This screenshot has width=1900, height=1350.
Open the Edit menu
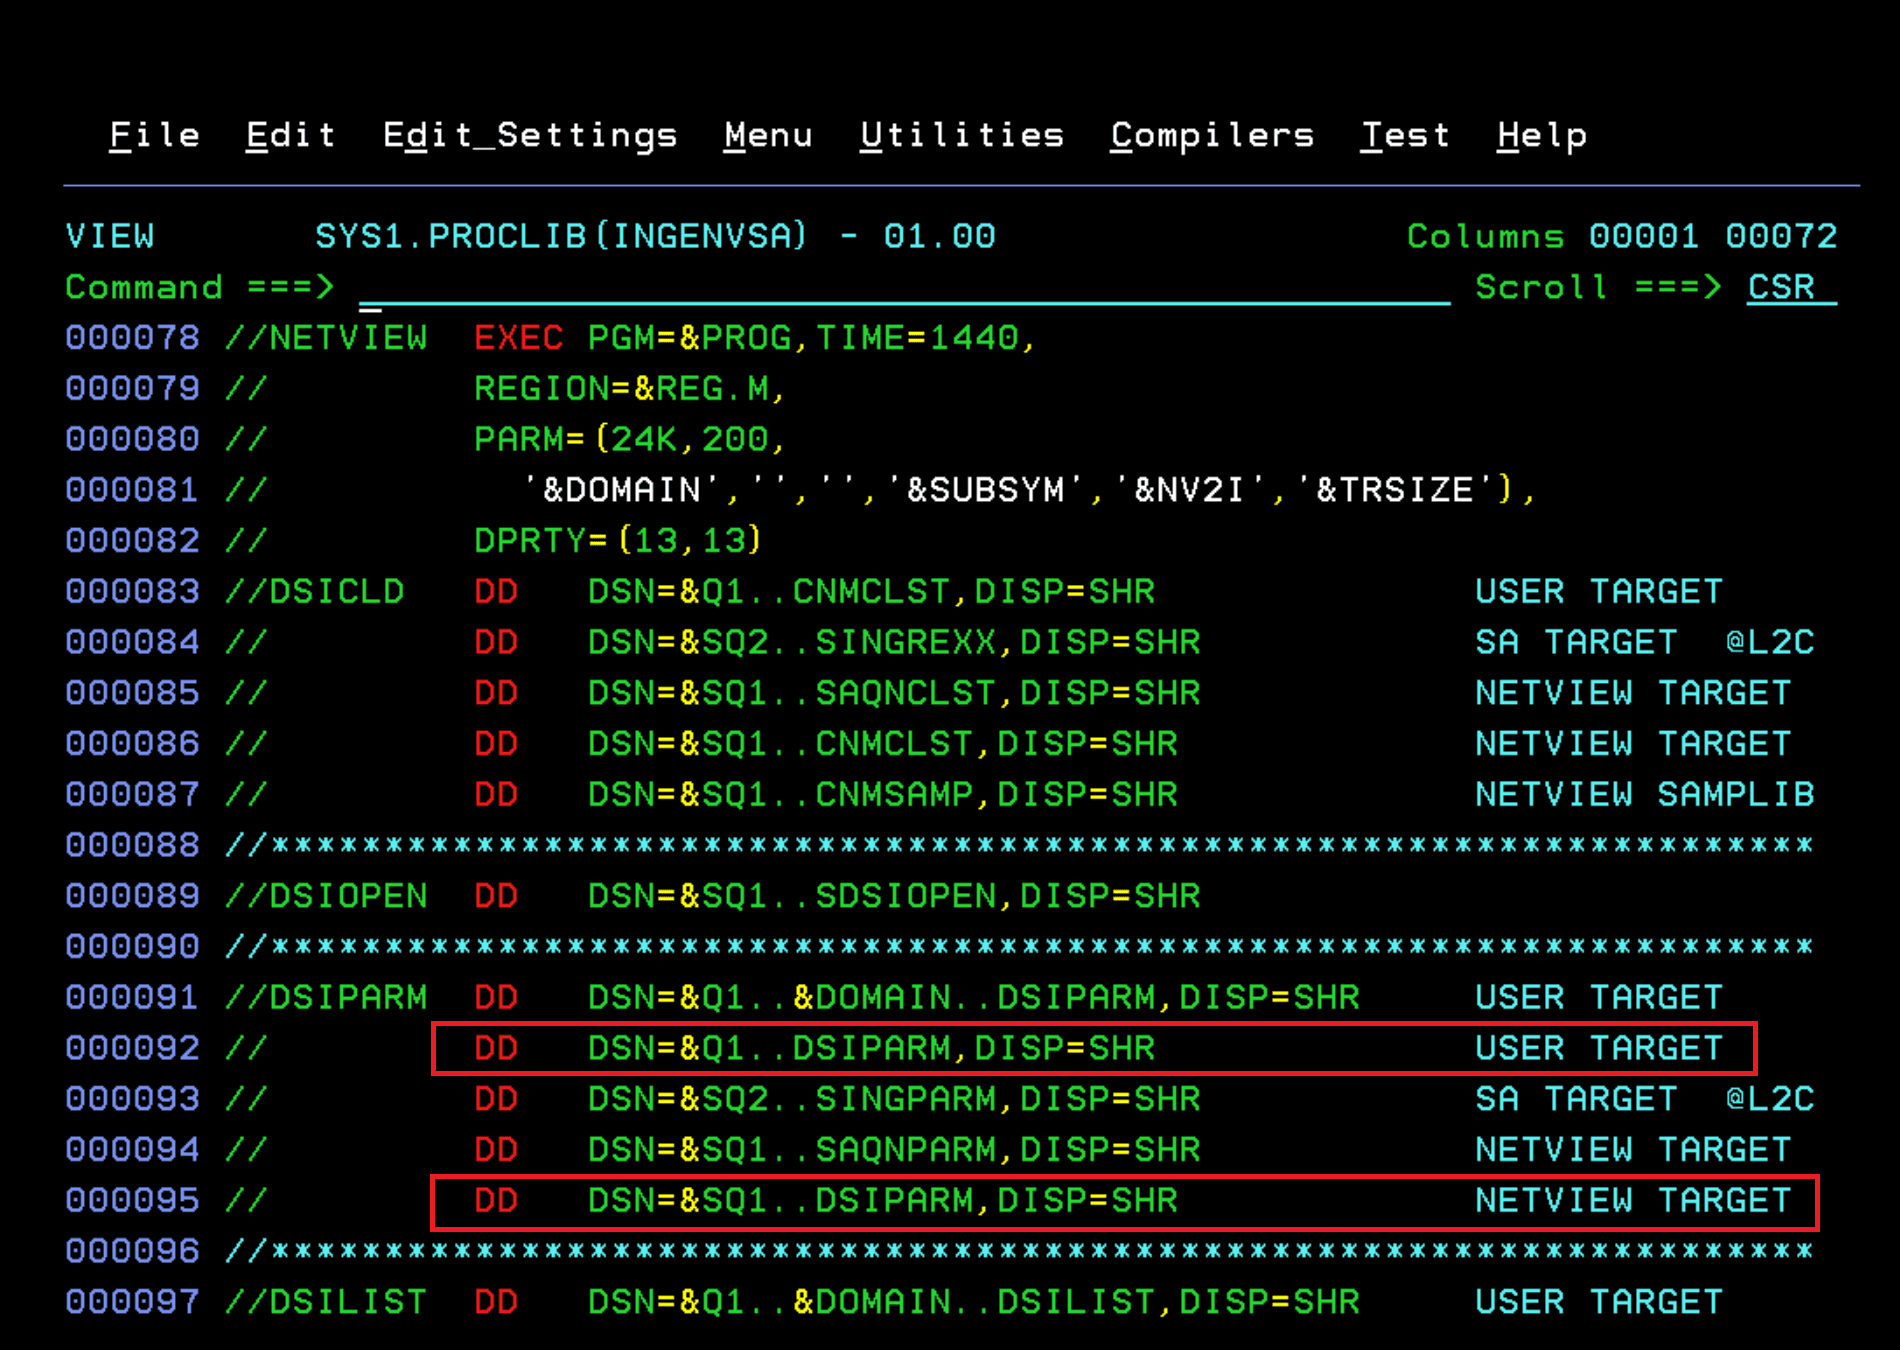point(289,135)
